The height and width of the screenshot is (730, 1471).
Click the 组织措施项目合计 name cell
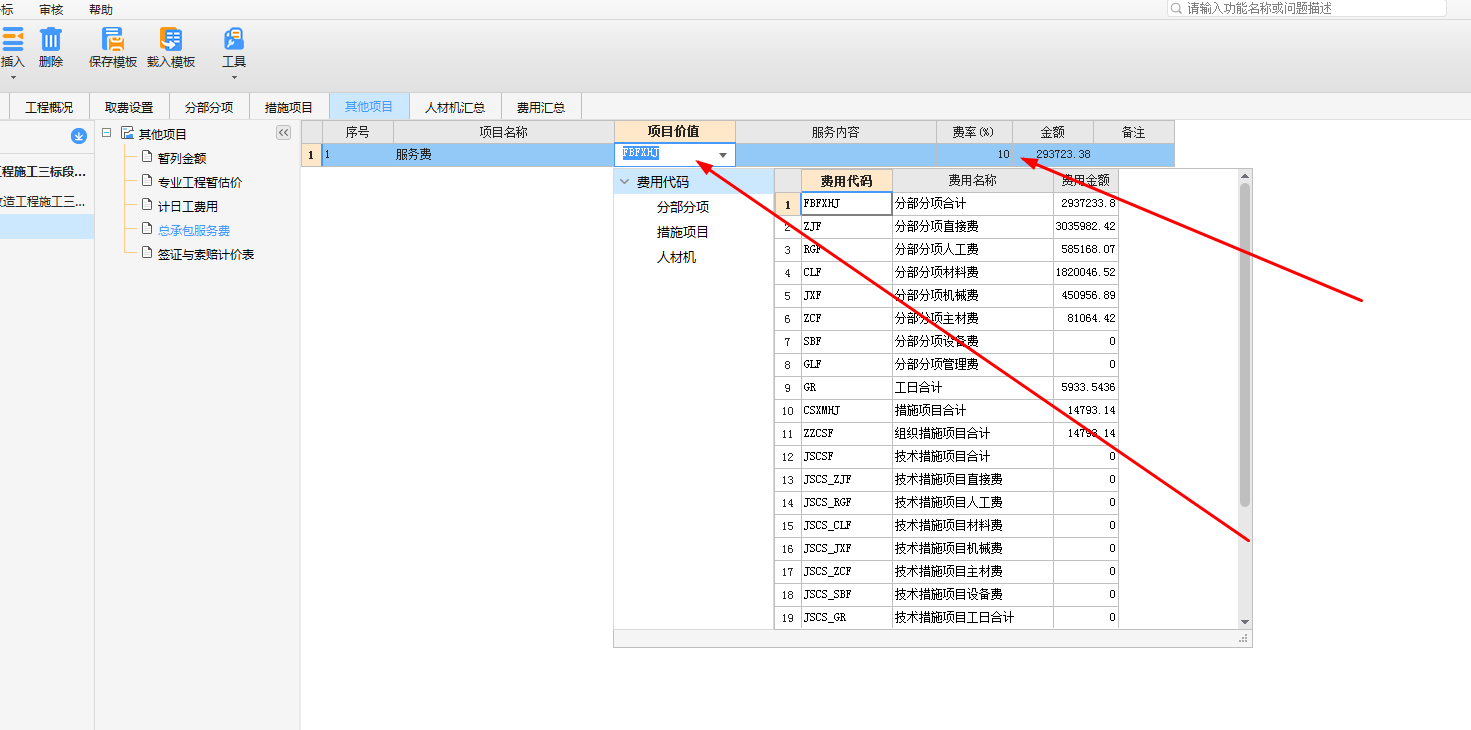tap(973, 434)
